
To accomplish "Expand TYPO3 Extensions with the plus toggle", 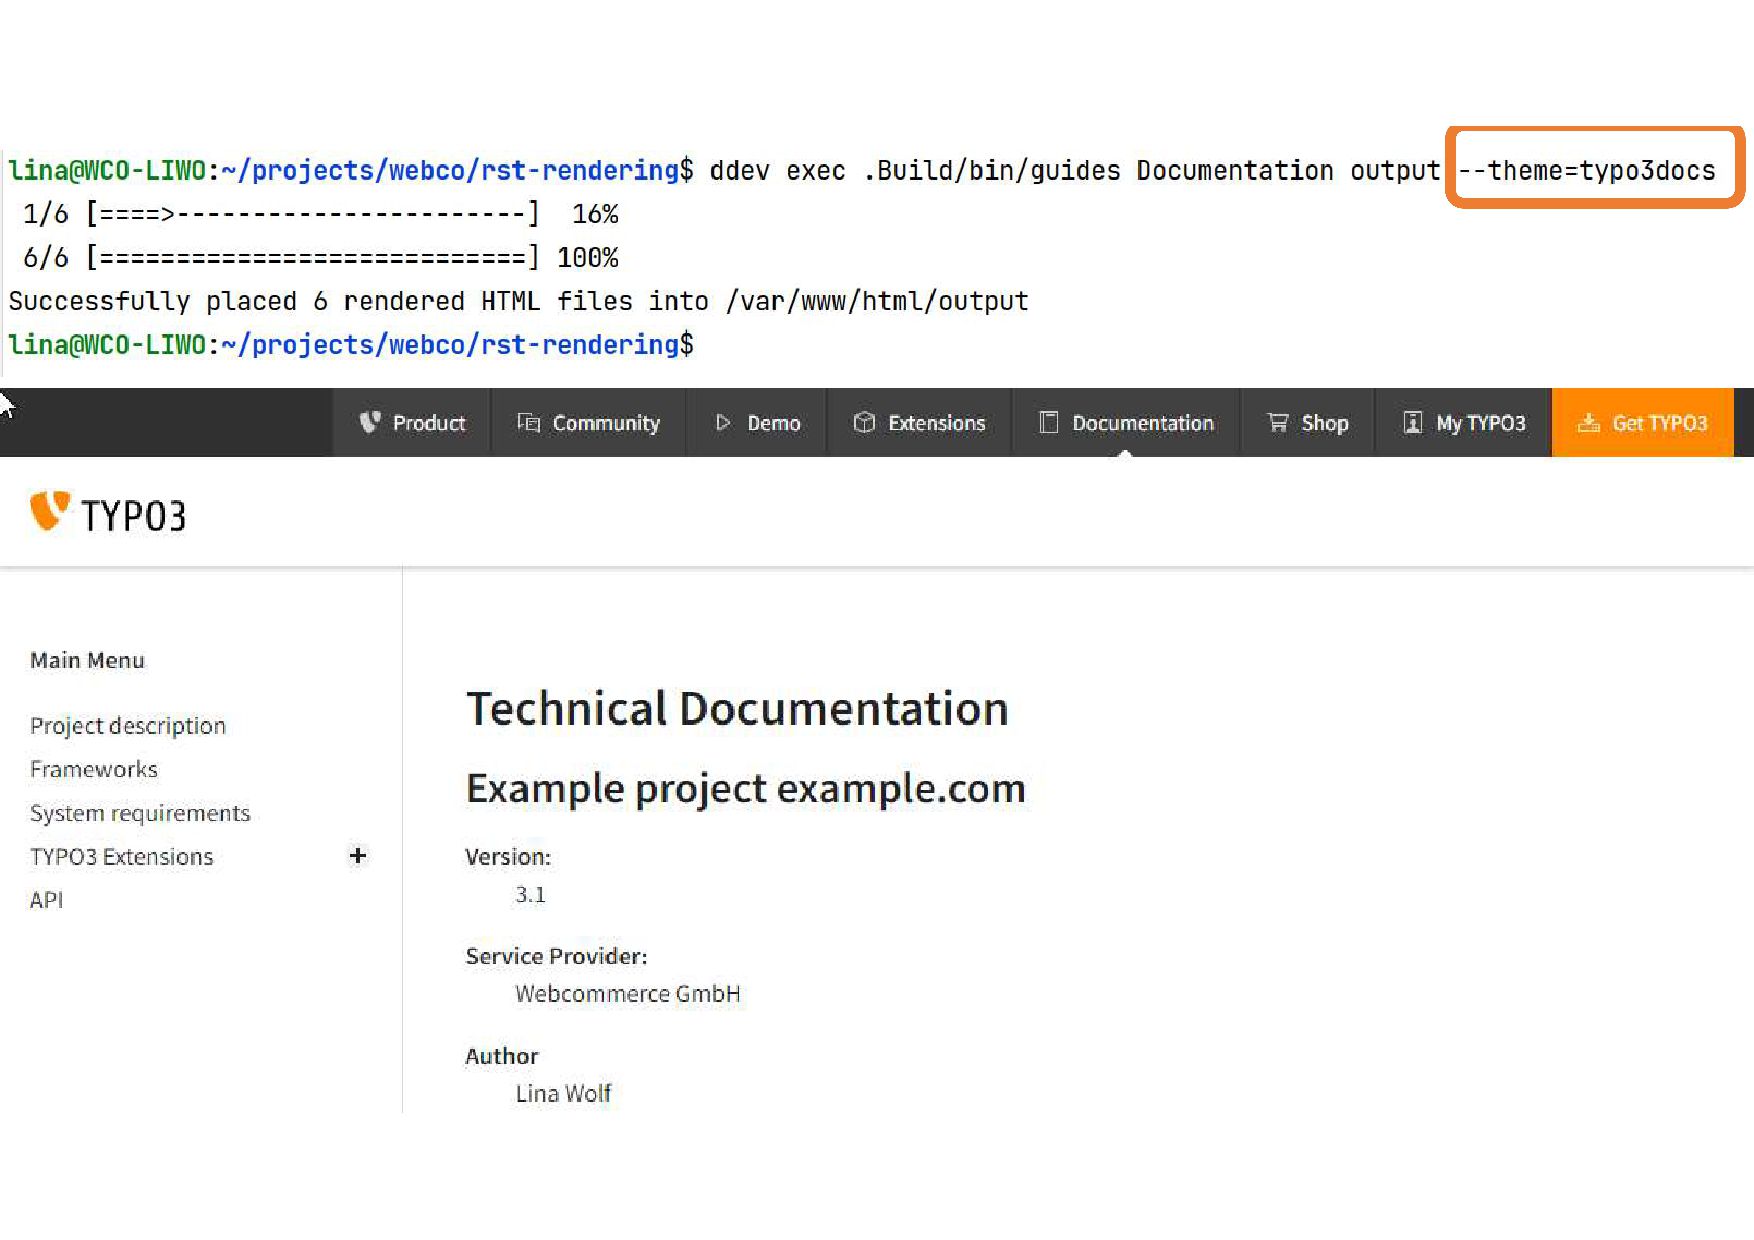I will tap(358, 856).
